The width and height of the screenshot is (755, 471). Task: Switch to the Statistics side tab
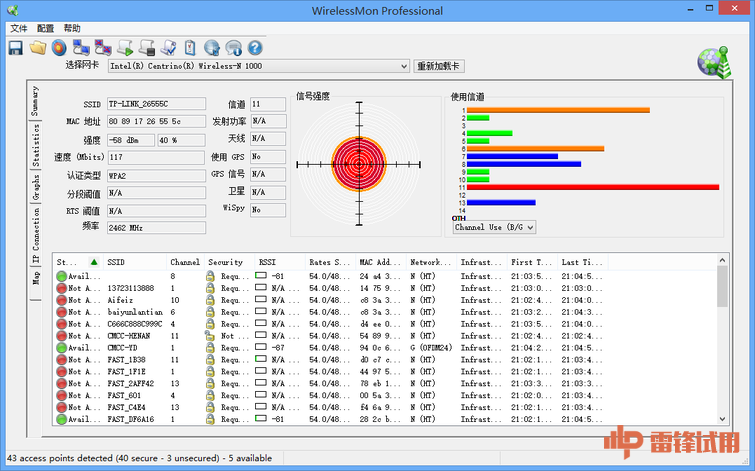(x=35, y=148)
